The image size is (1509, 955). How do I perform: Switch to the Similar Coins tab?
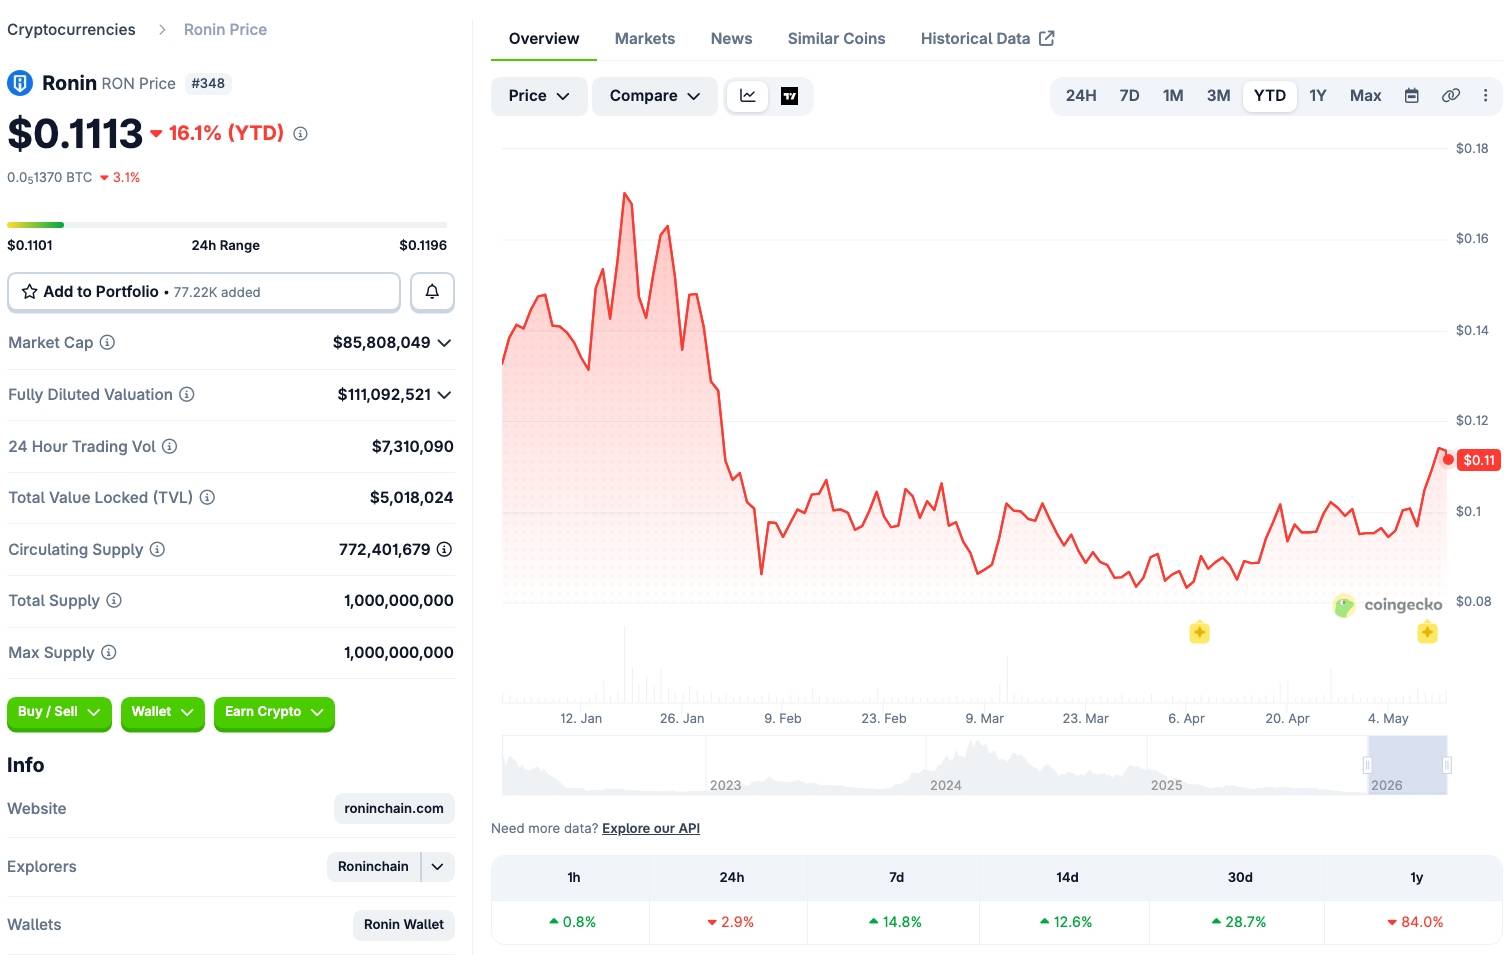[836, 39]
